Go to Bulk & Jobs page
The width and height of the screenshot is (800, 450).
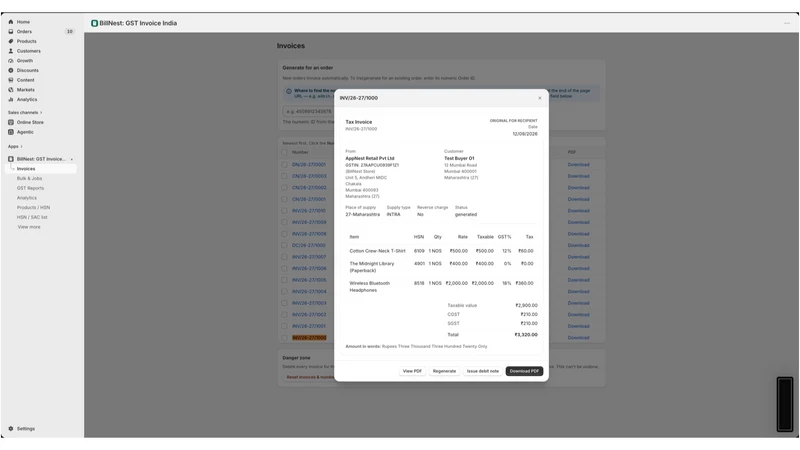(x=30, y=179)
